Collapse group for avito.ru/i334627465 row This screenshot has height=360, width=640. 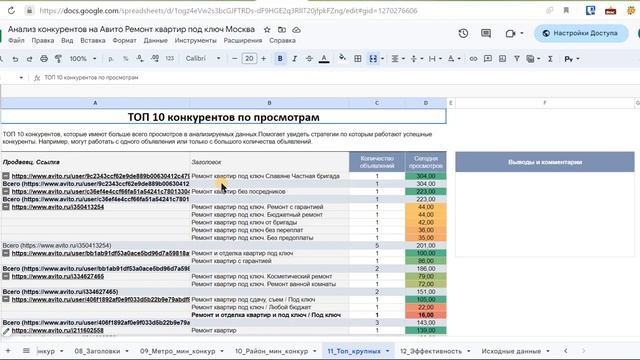point(6,276)
